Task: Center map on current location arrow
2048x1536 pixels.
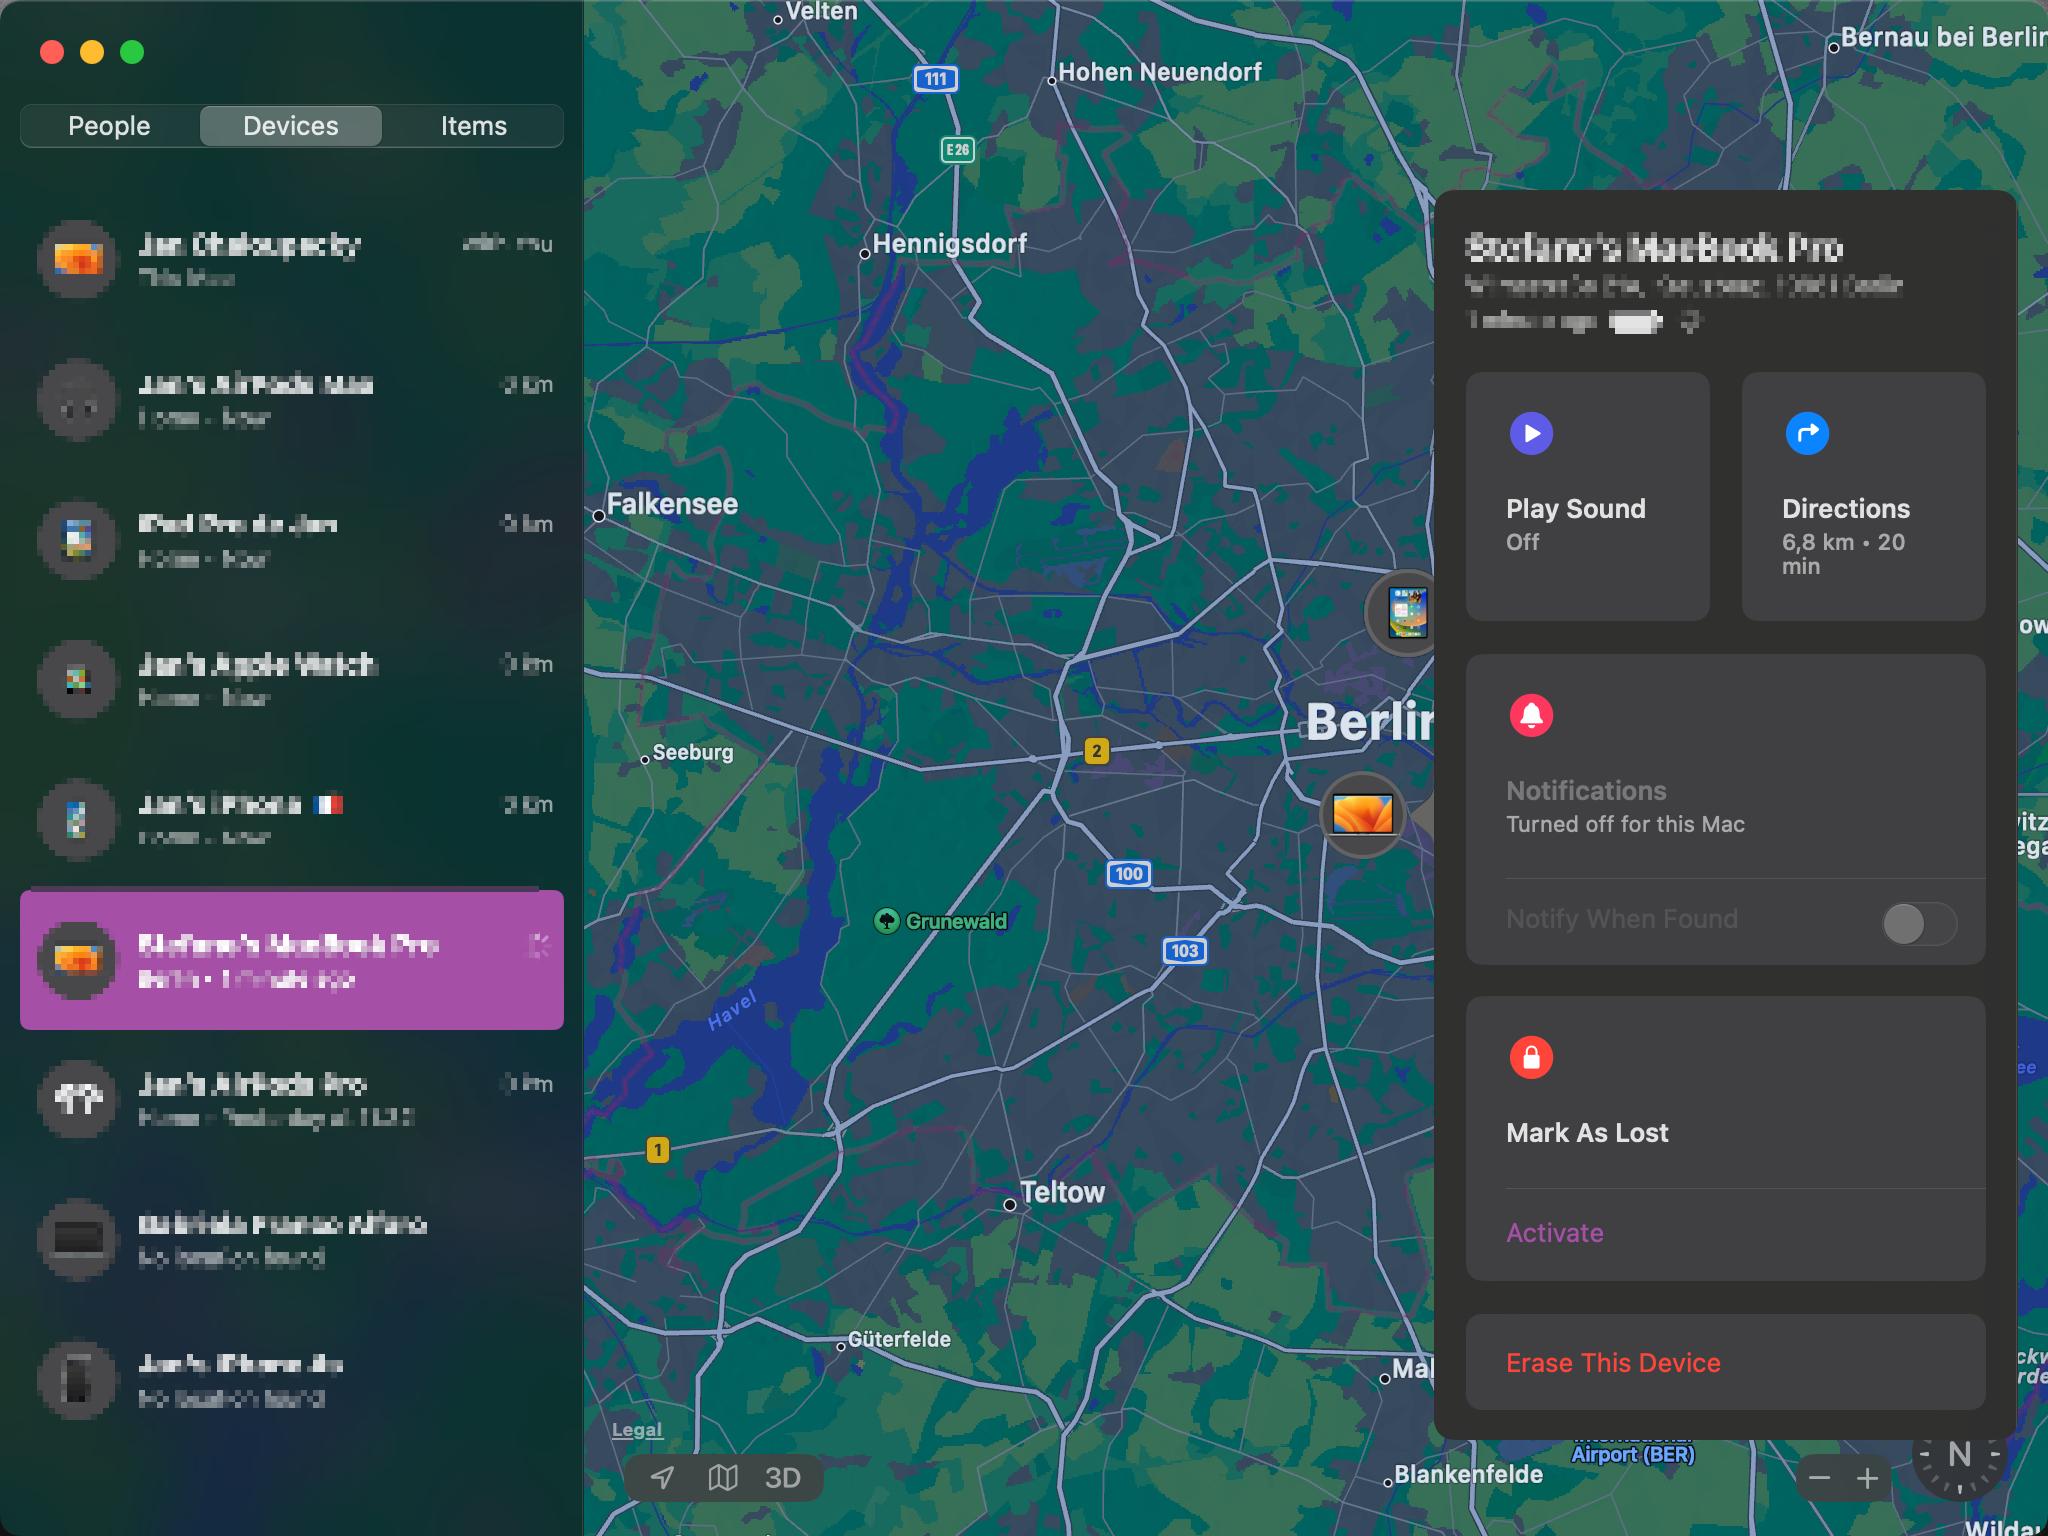Action: click(662, 1477)
